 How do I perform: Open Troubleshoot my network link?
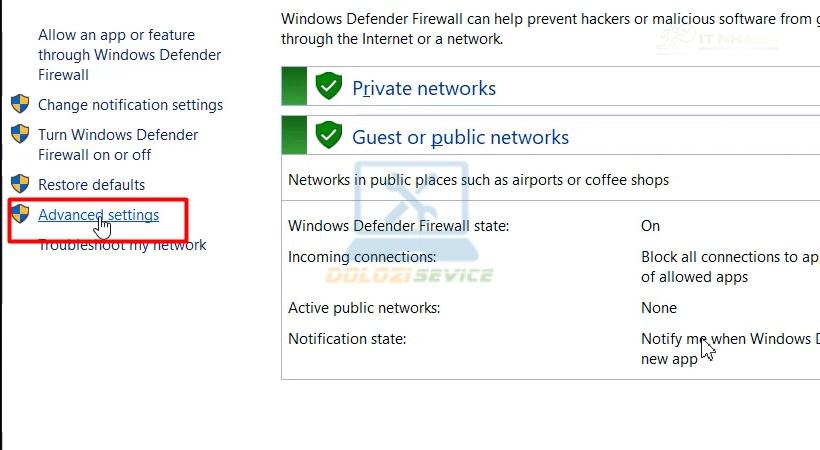pos(122,246)
